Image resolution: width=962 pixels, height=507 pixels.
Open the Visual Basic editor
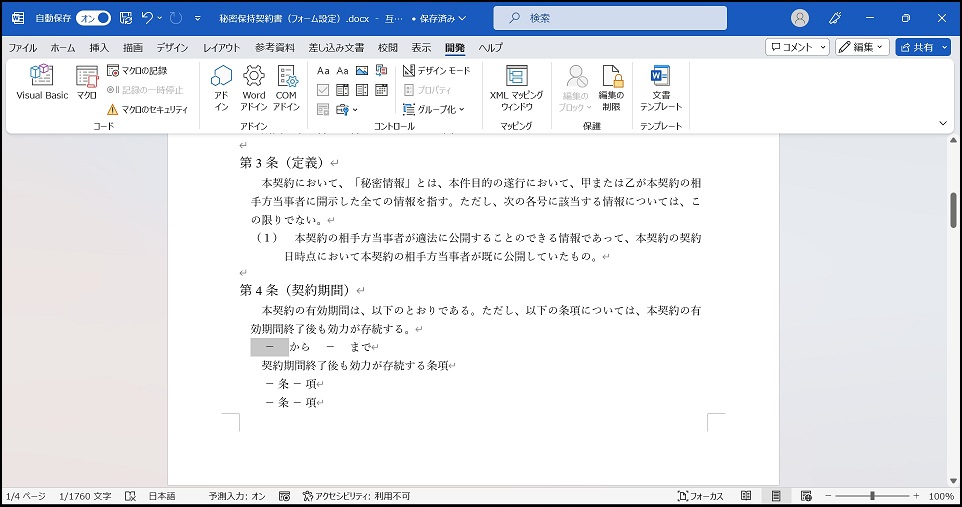[x=42, y=82]
